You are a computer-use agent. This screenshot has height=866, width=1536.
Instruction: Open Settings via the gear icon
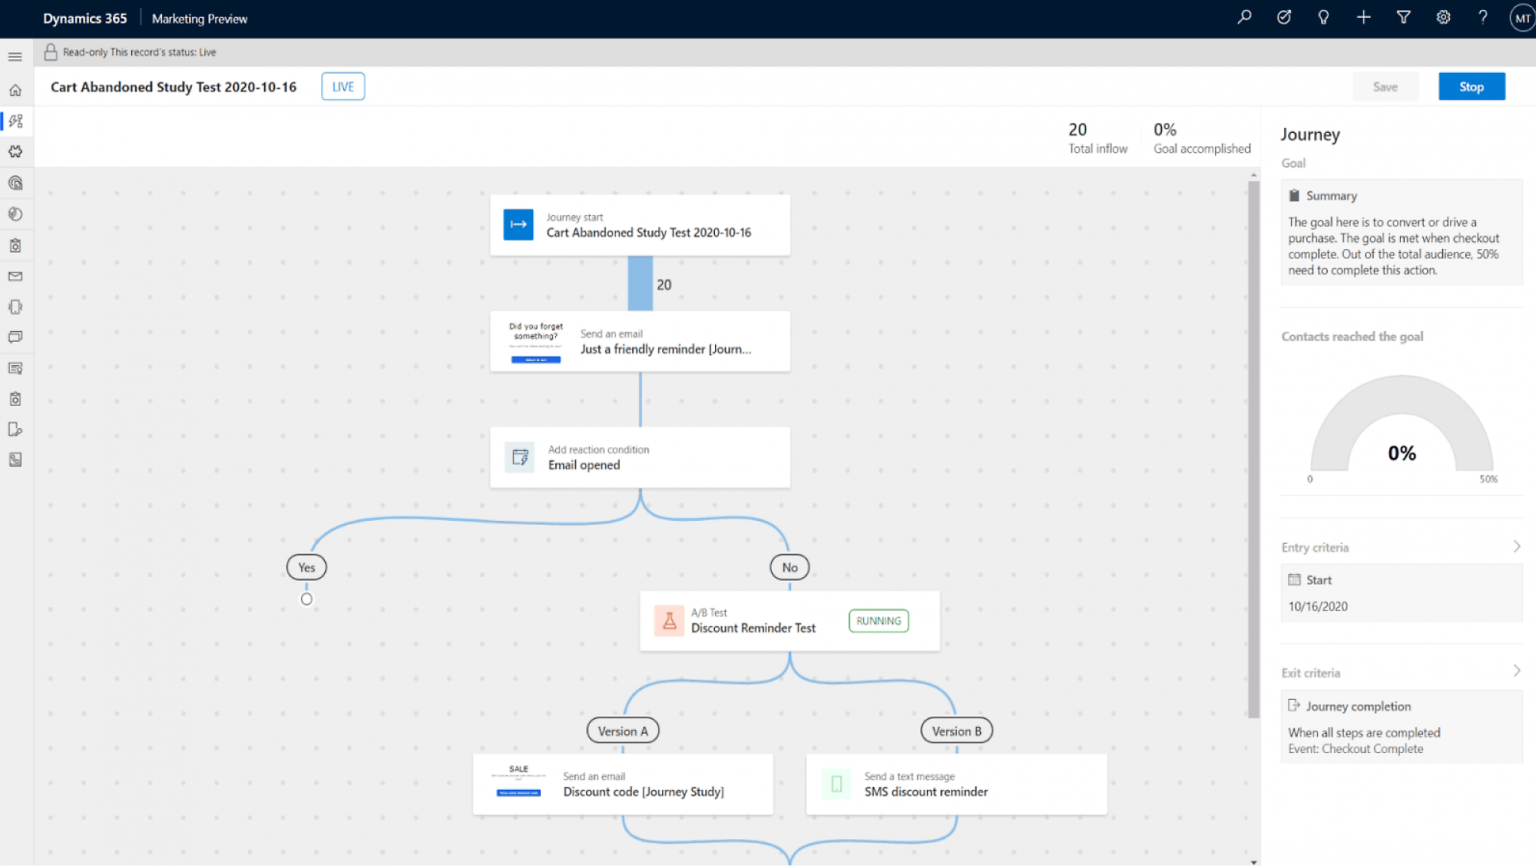click(x=1443, y=17)
